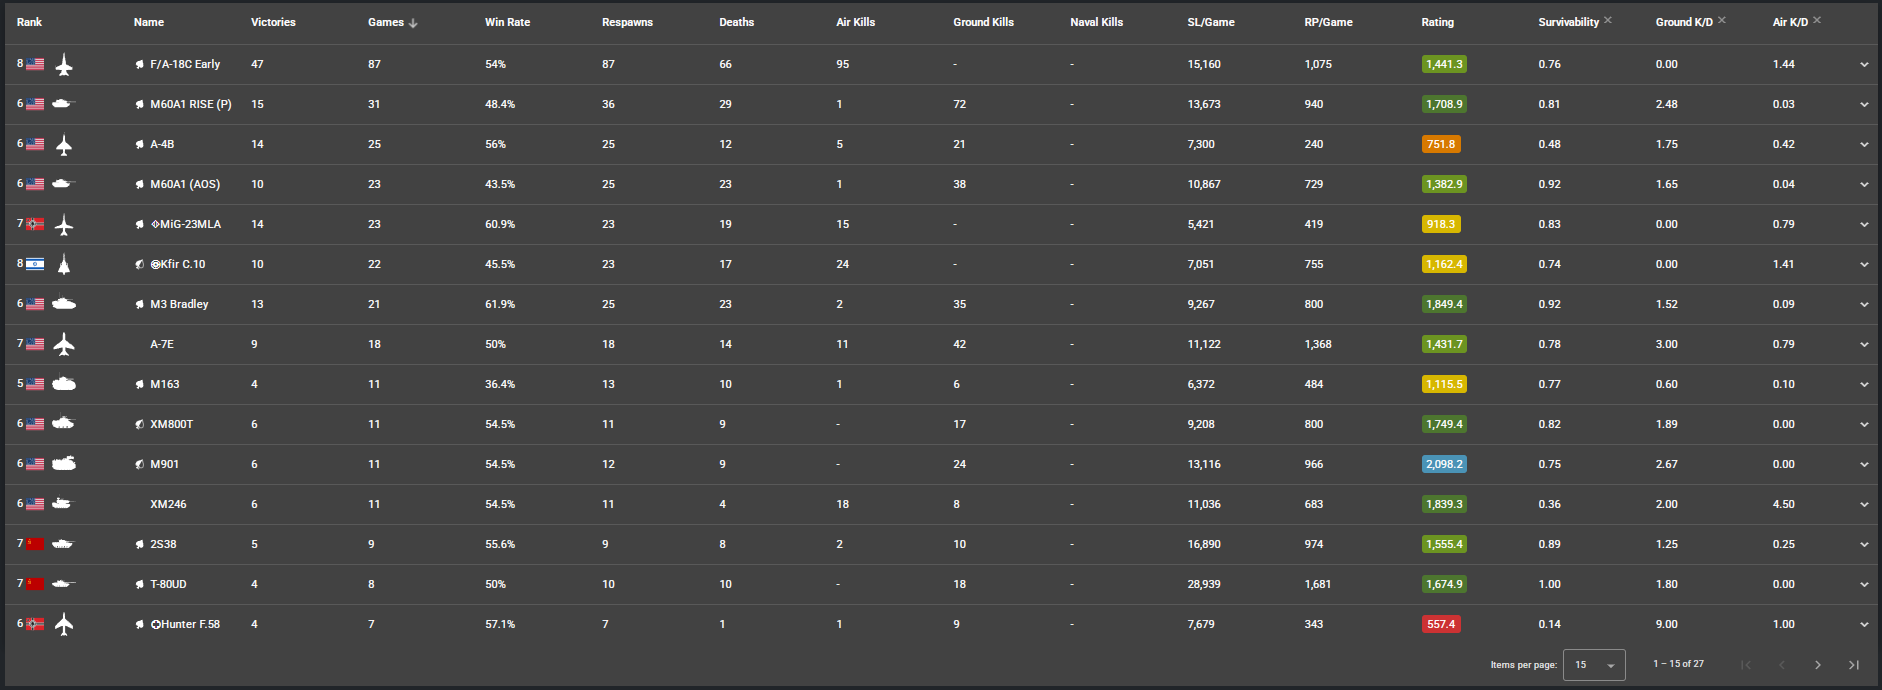
Task: Expand the M60A1 RISE (P) row details
Action: 1864,105
